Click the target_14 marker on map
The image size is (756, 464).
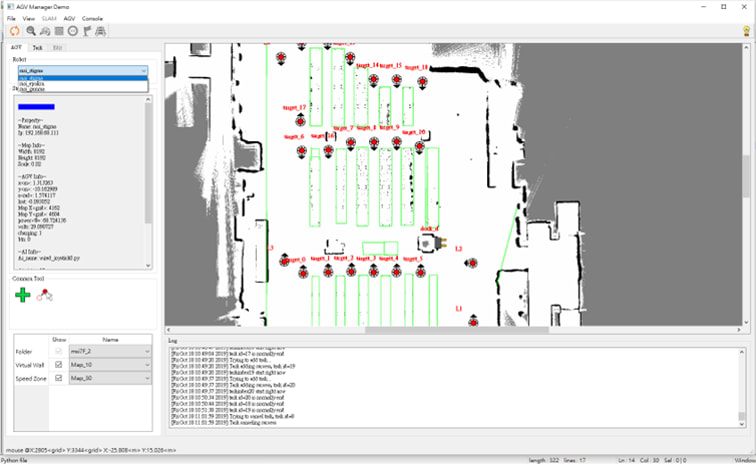tap(374, 79)
